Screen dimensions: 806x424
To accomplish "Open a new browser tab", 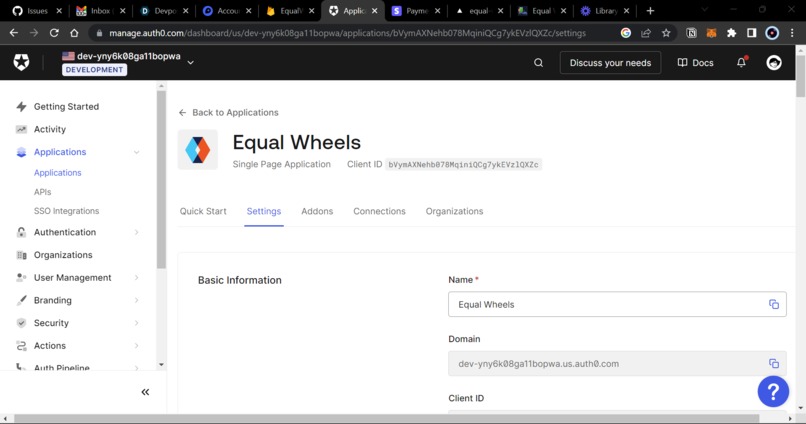I will coord(650,11).
